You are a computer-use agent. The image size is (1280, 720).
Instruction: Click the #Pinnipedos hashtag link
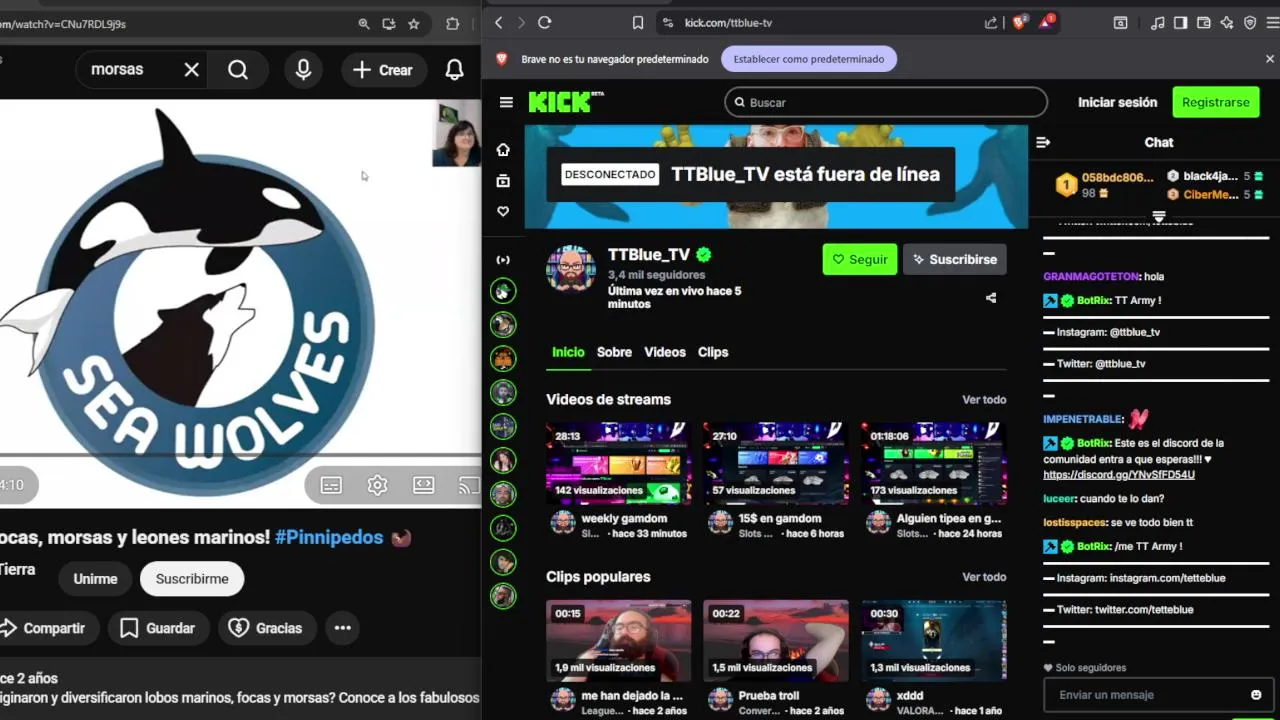(x=329, y=537)
